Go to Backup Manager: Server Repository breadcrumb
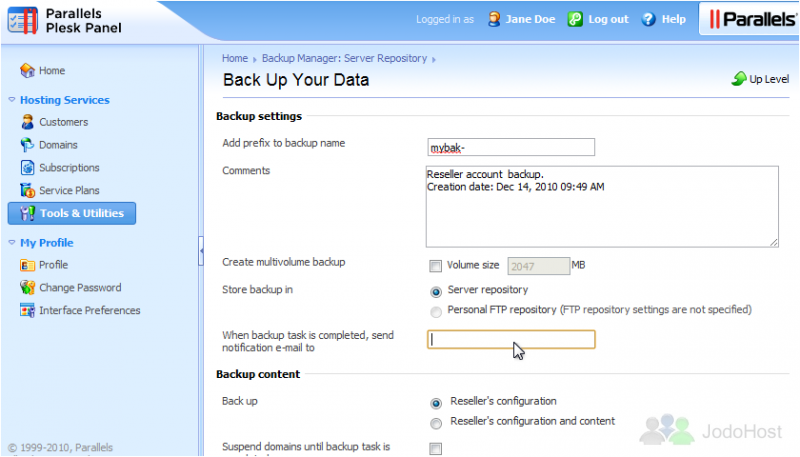This screenshot has height=457, width=800. click(x=344, y=59)
